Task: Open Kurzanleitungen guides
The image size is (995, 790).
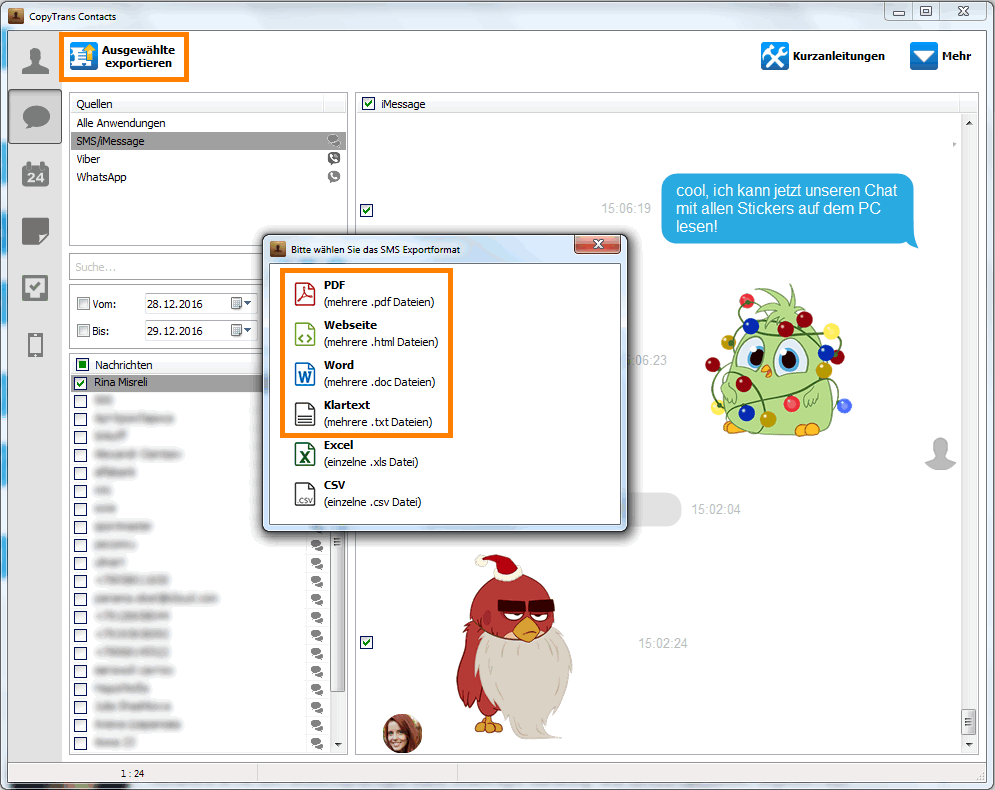Action: click(822, 56)
